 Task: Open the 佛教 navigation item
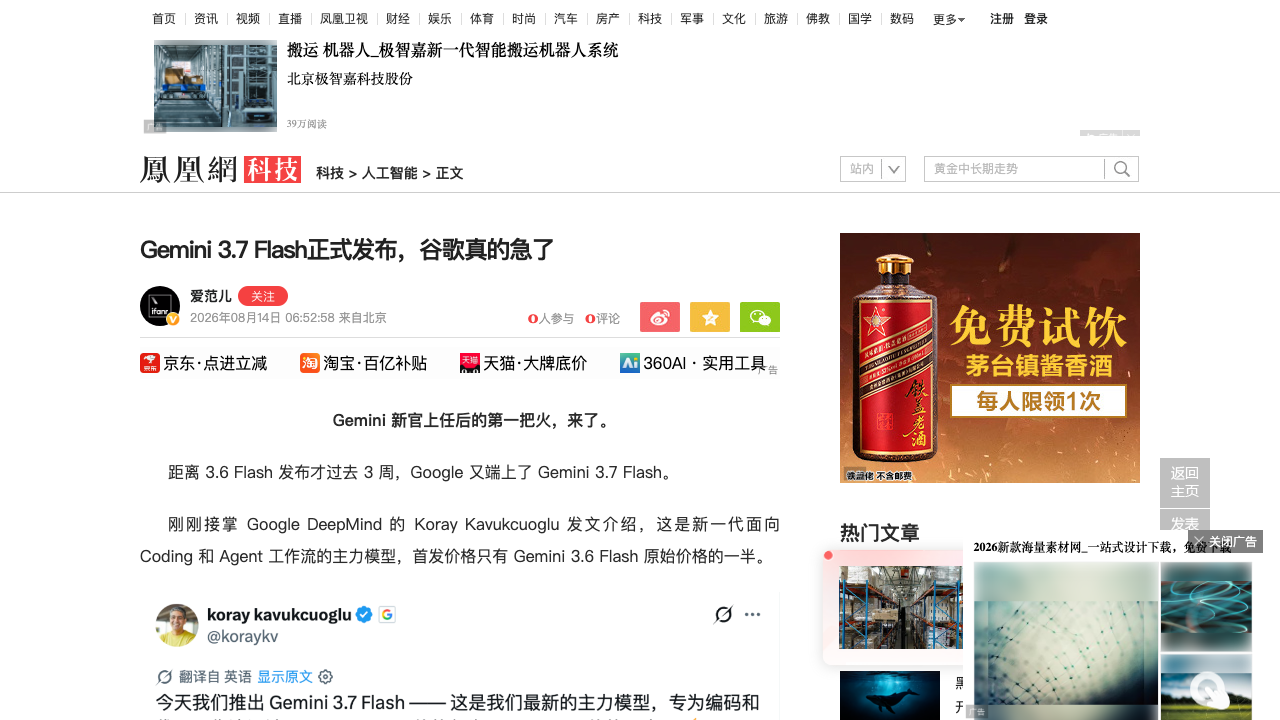pyautogui.click(x=818, y=18)
